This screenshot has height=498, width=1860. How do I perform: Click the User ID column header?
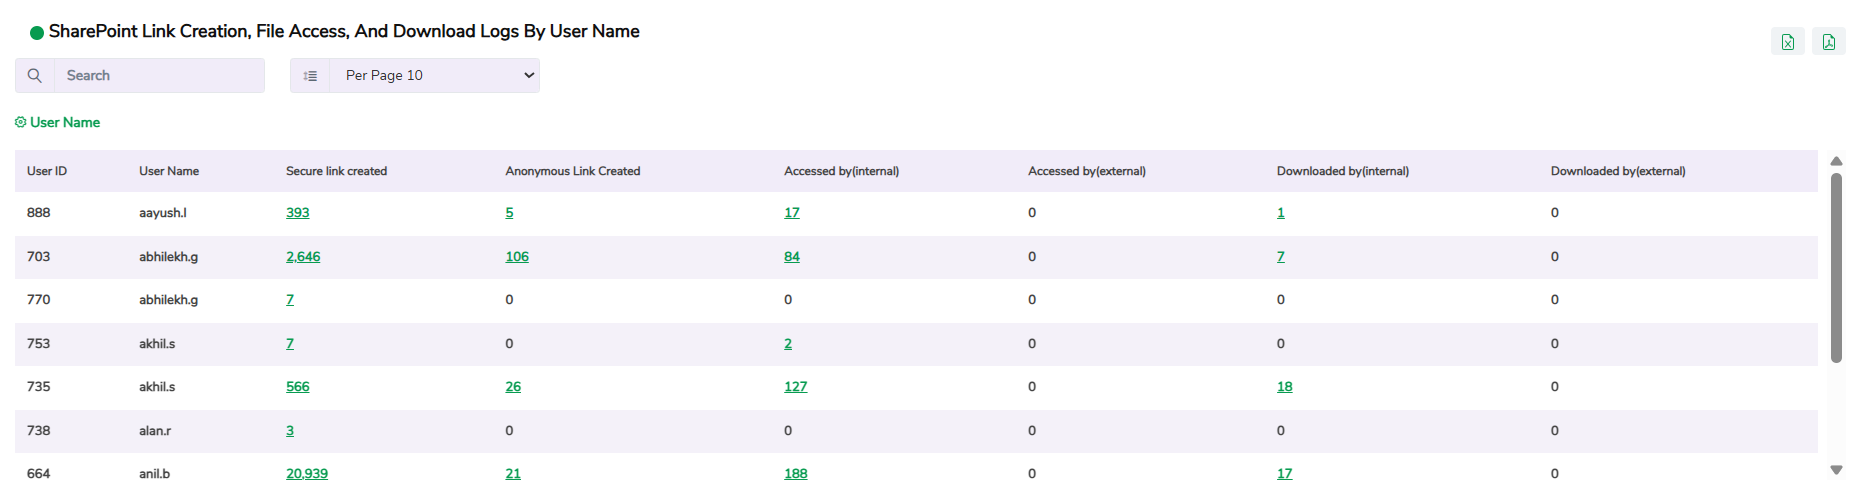[47, 171]
